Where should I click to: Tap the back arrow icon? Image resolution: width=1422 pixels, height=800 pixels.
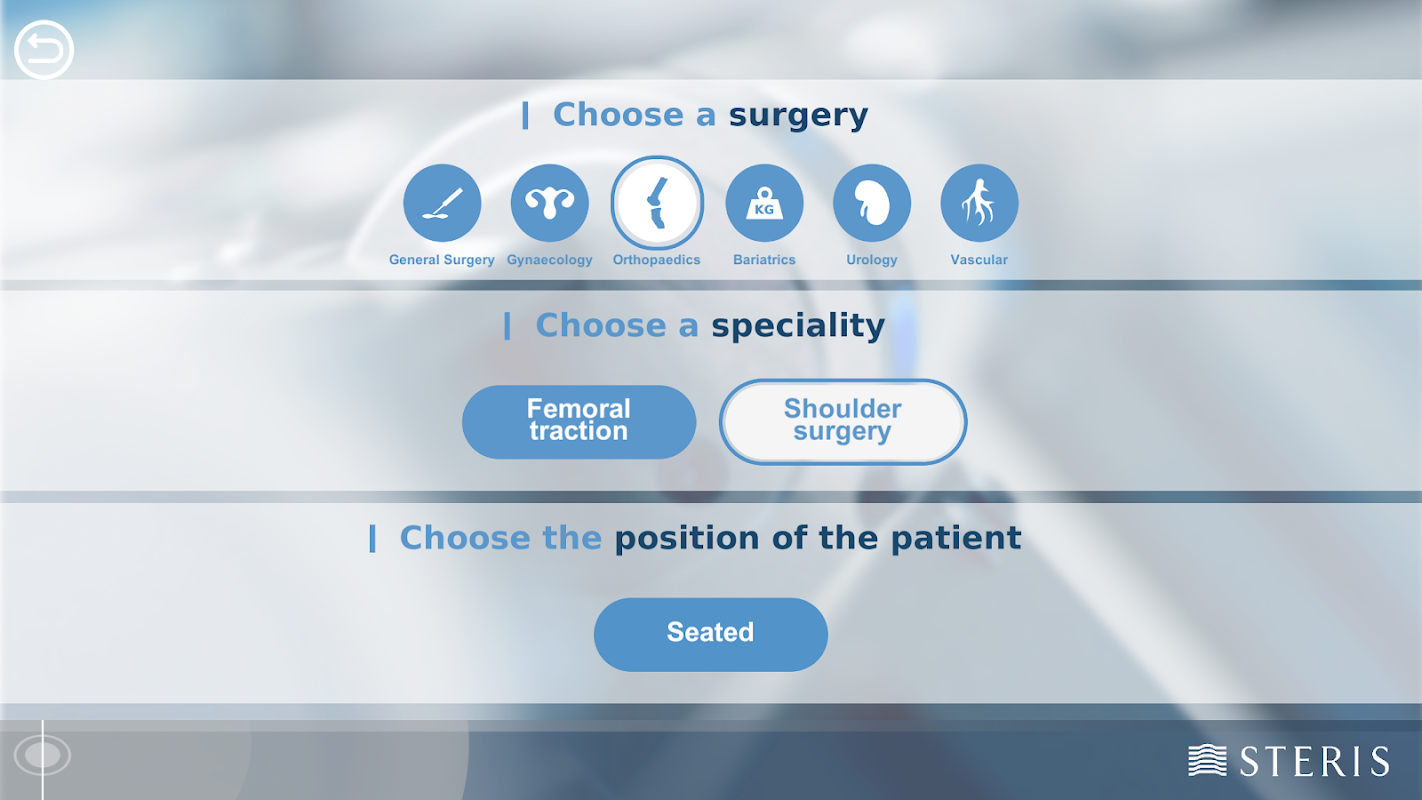(44, 50)
